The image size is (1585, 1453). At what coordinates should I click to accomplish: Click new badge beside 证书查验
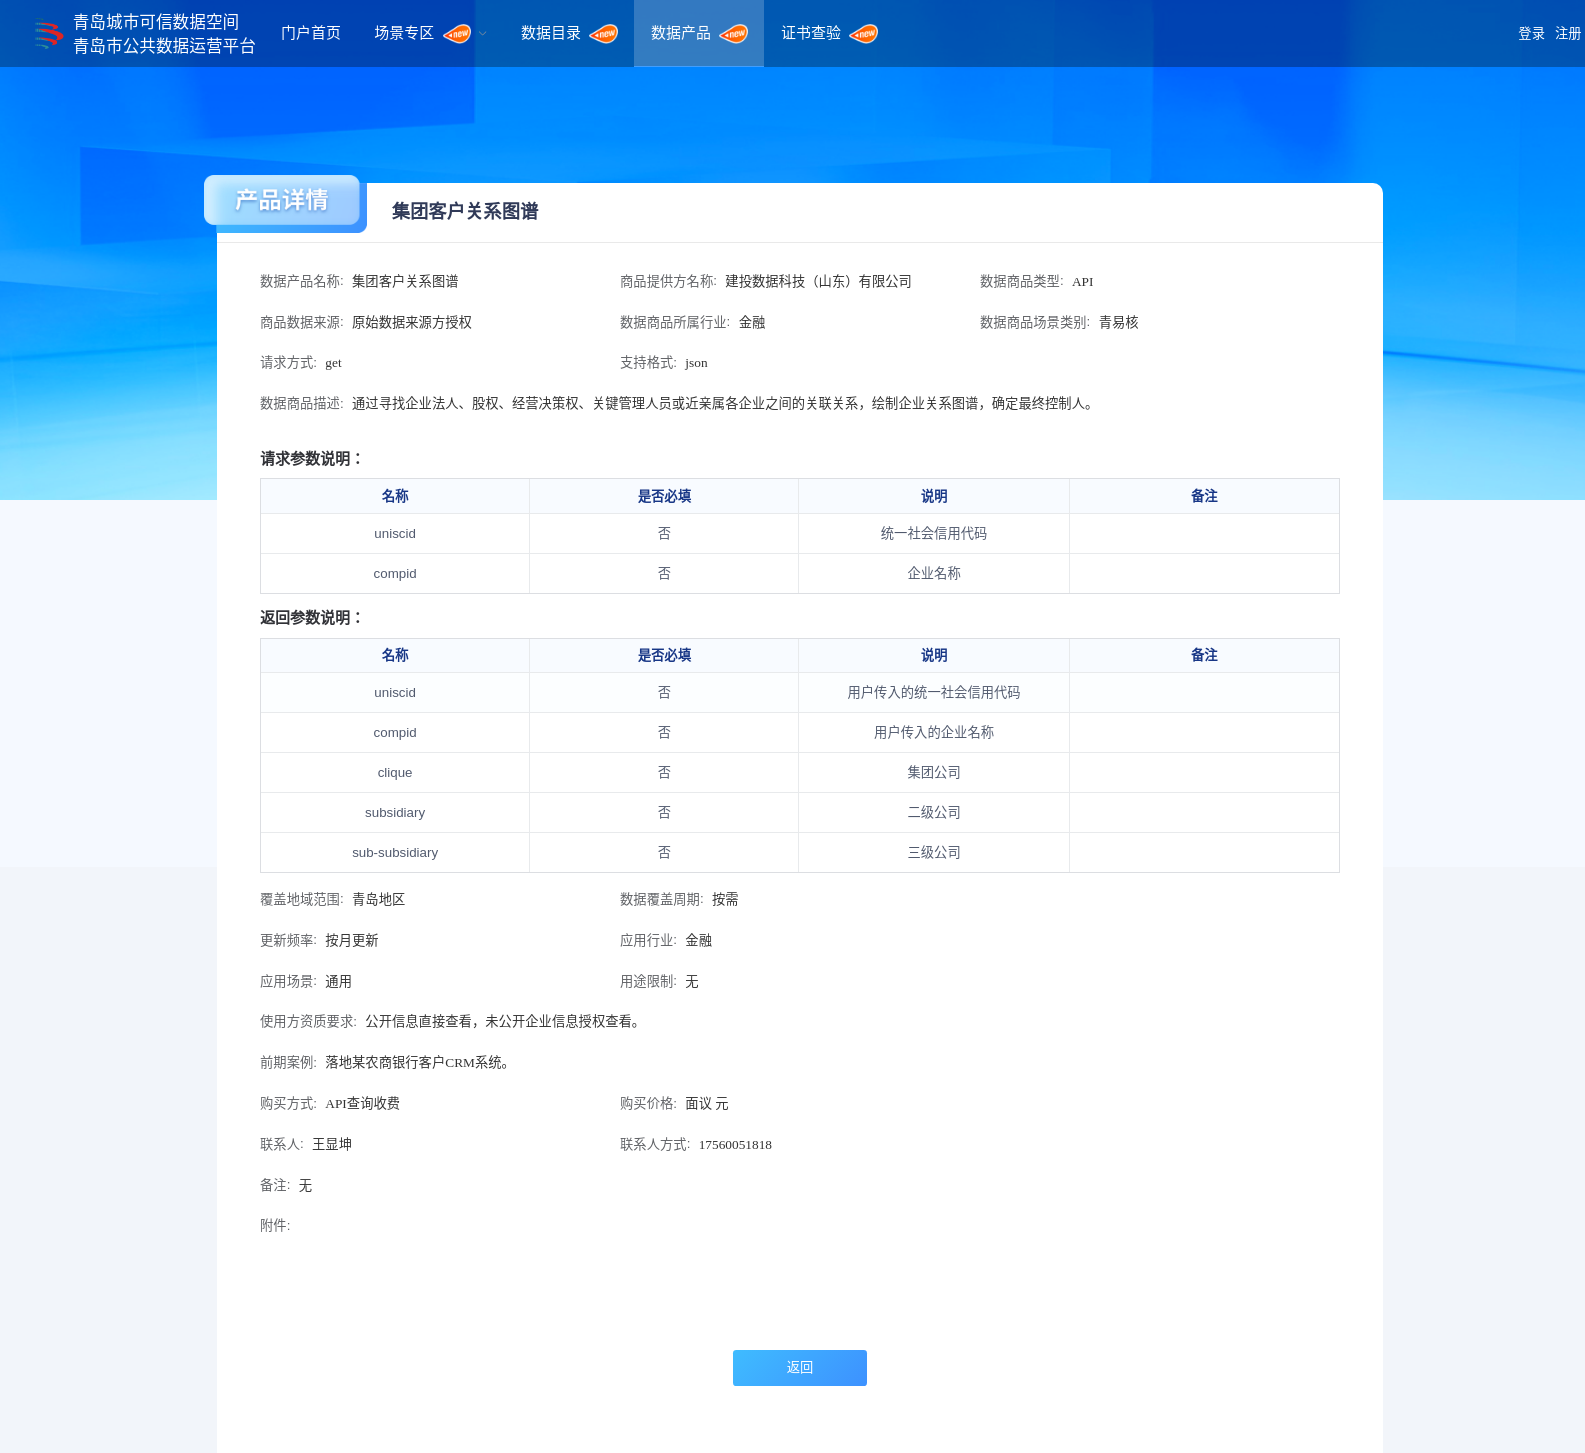point(864,34)
